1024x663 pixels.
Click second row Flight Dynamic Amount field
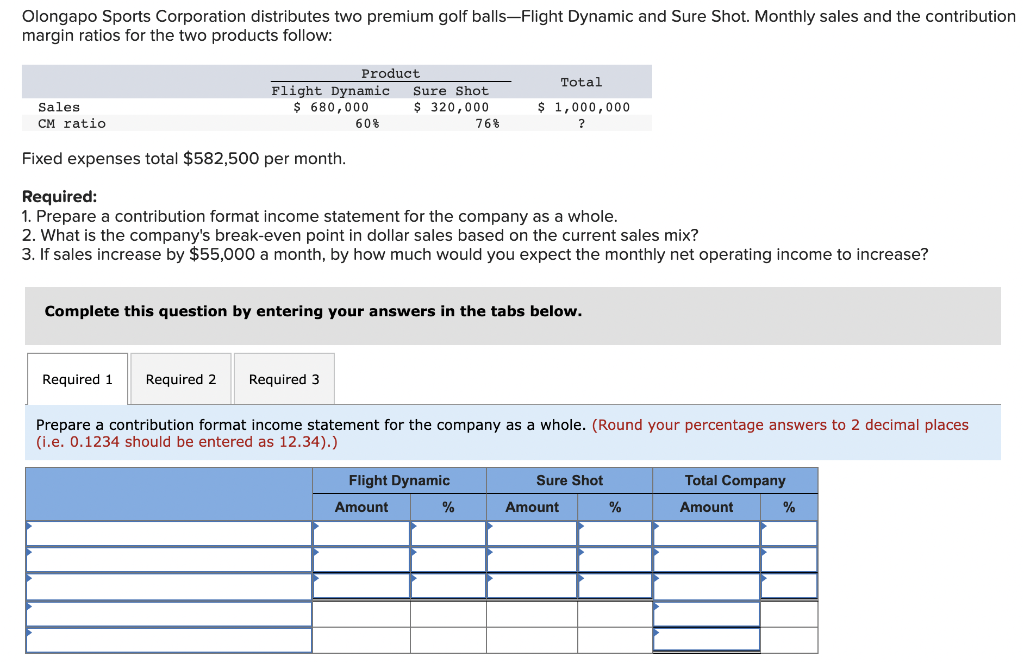point(361,560)
